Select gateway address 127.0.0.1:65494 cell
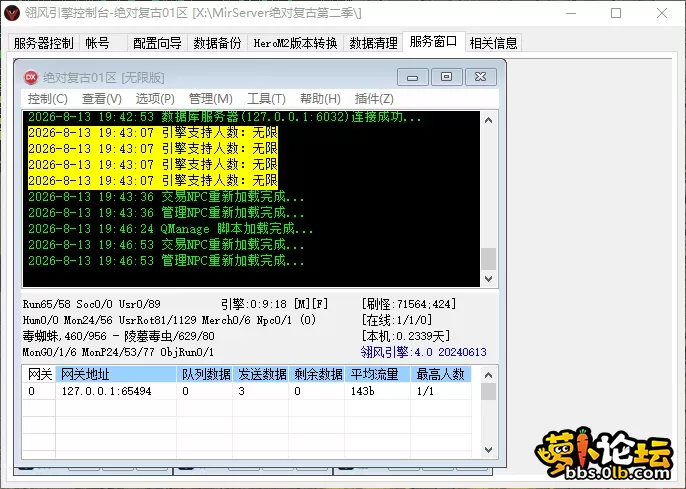The image size is (686, 489). [x=116, y=391]
